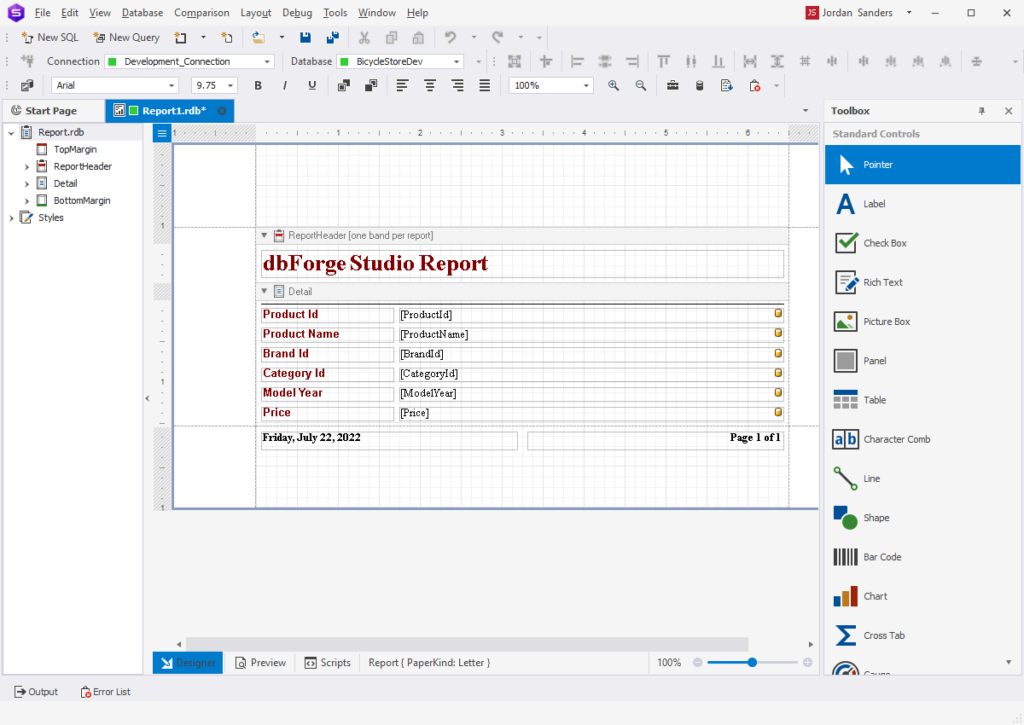Collapse the Report.rdb tree node
This screenshot has height=725, width=1024.
tap(10, 131)
